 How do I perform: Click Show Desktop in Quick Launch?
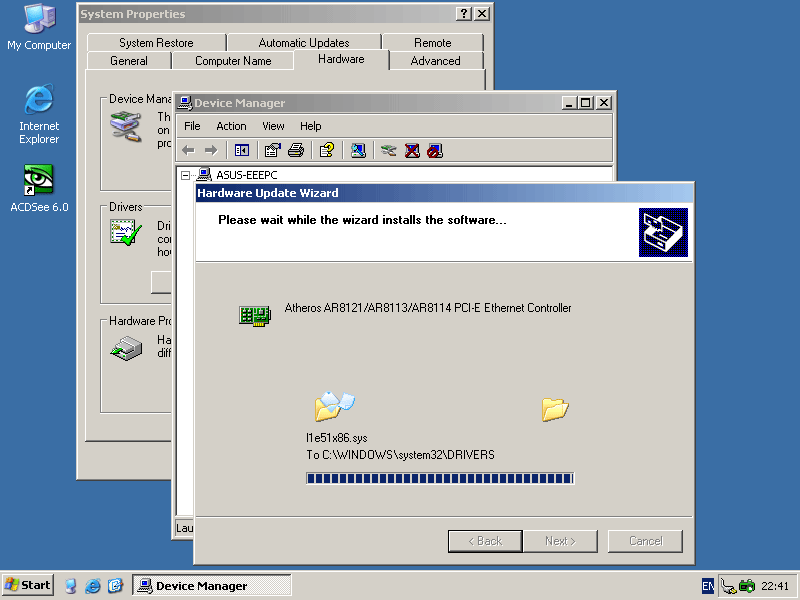click(x=71, y=586)
